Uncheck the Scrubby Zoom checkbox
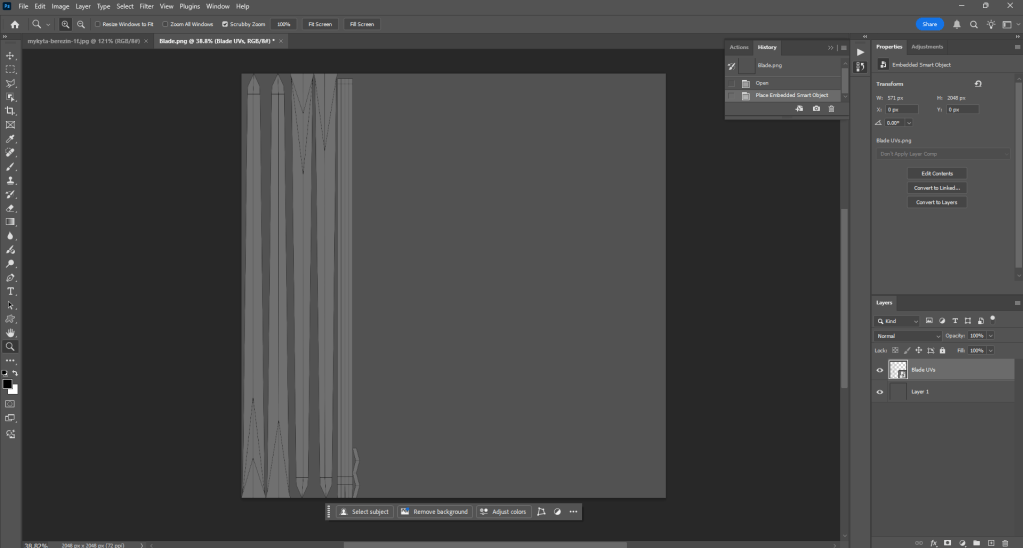 [224, 23]
